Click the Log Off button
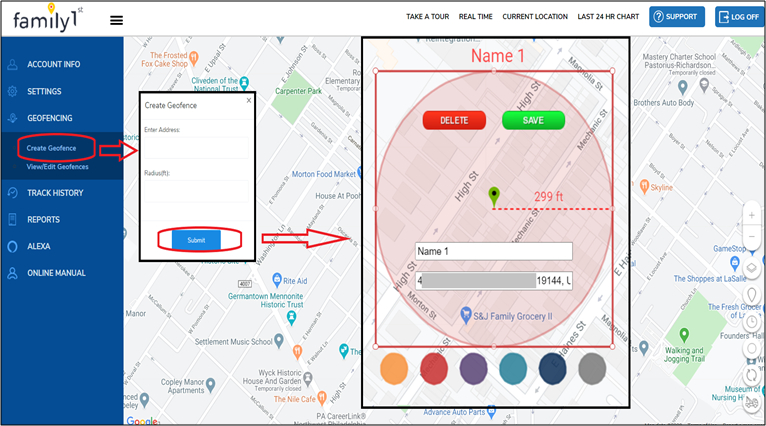The height and width of the screenshot is (426, 766). [x=740, y=17]
